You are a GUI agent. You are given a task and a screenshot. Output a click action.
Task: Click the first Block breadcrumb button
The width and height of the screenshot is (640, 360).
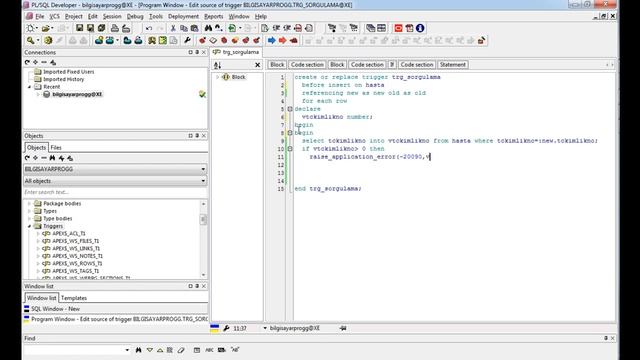coord(277,64)
